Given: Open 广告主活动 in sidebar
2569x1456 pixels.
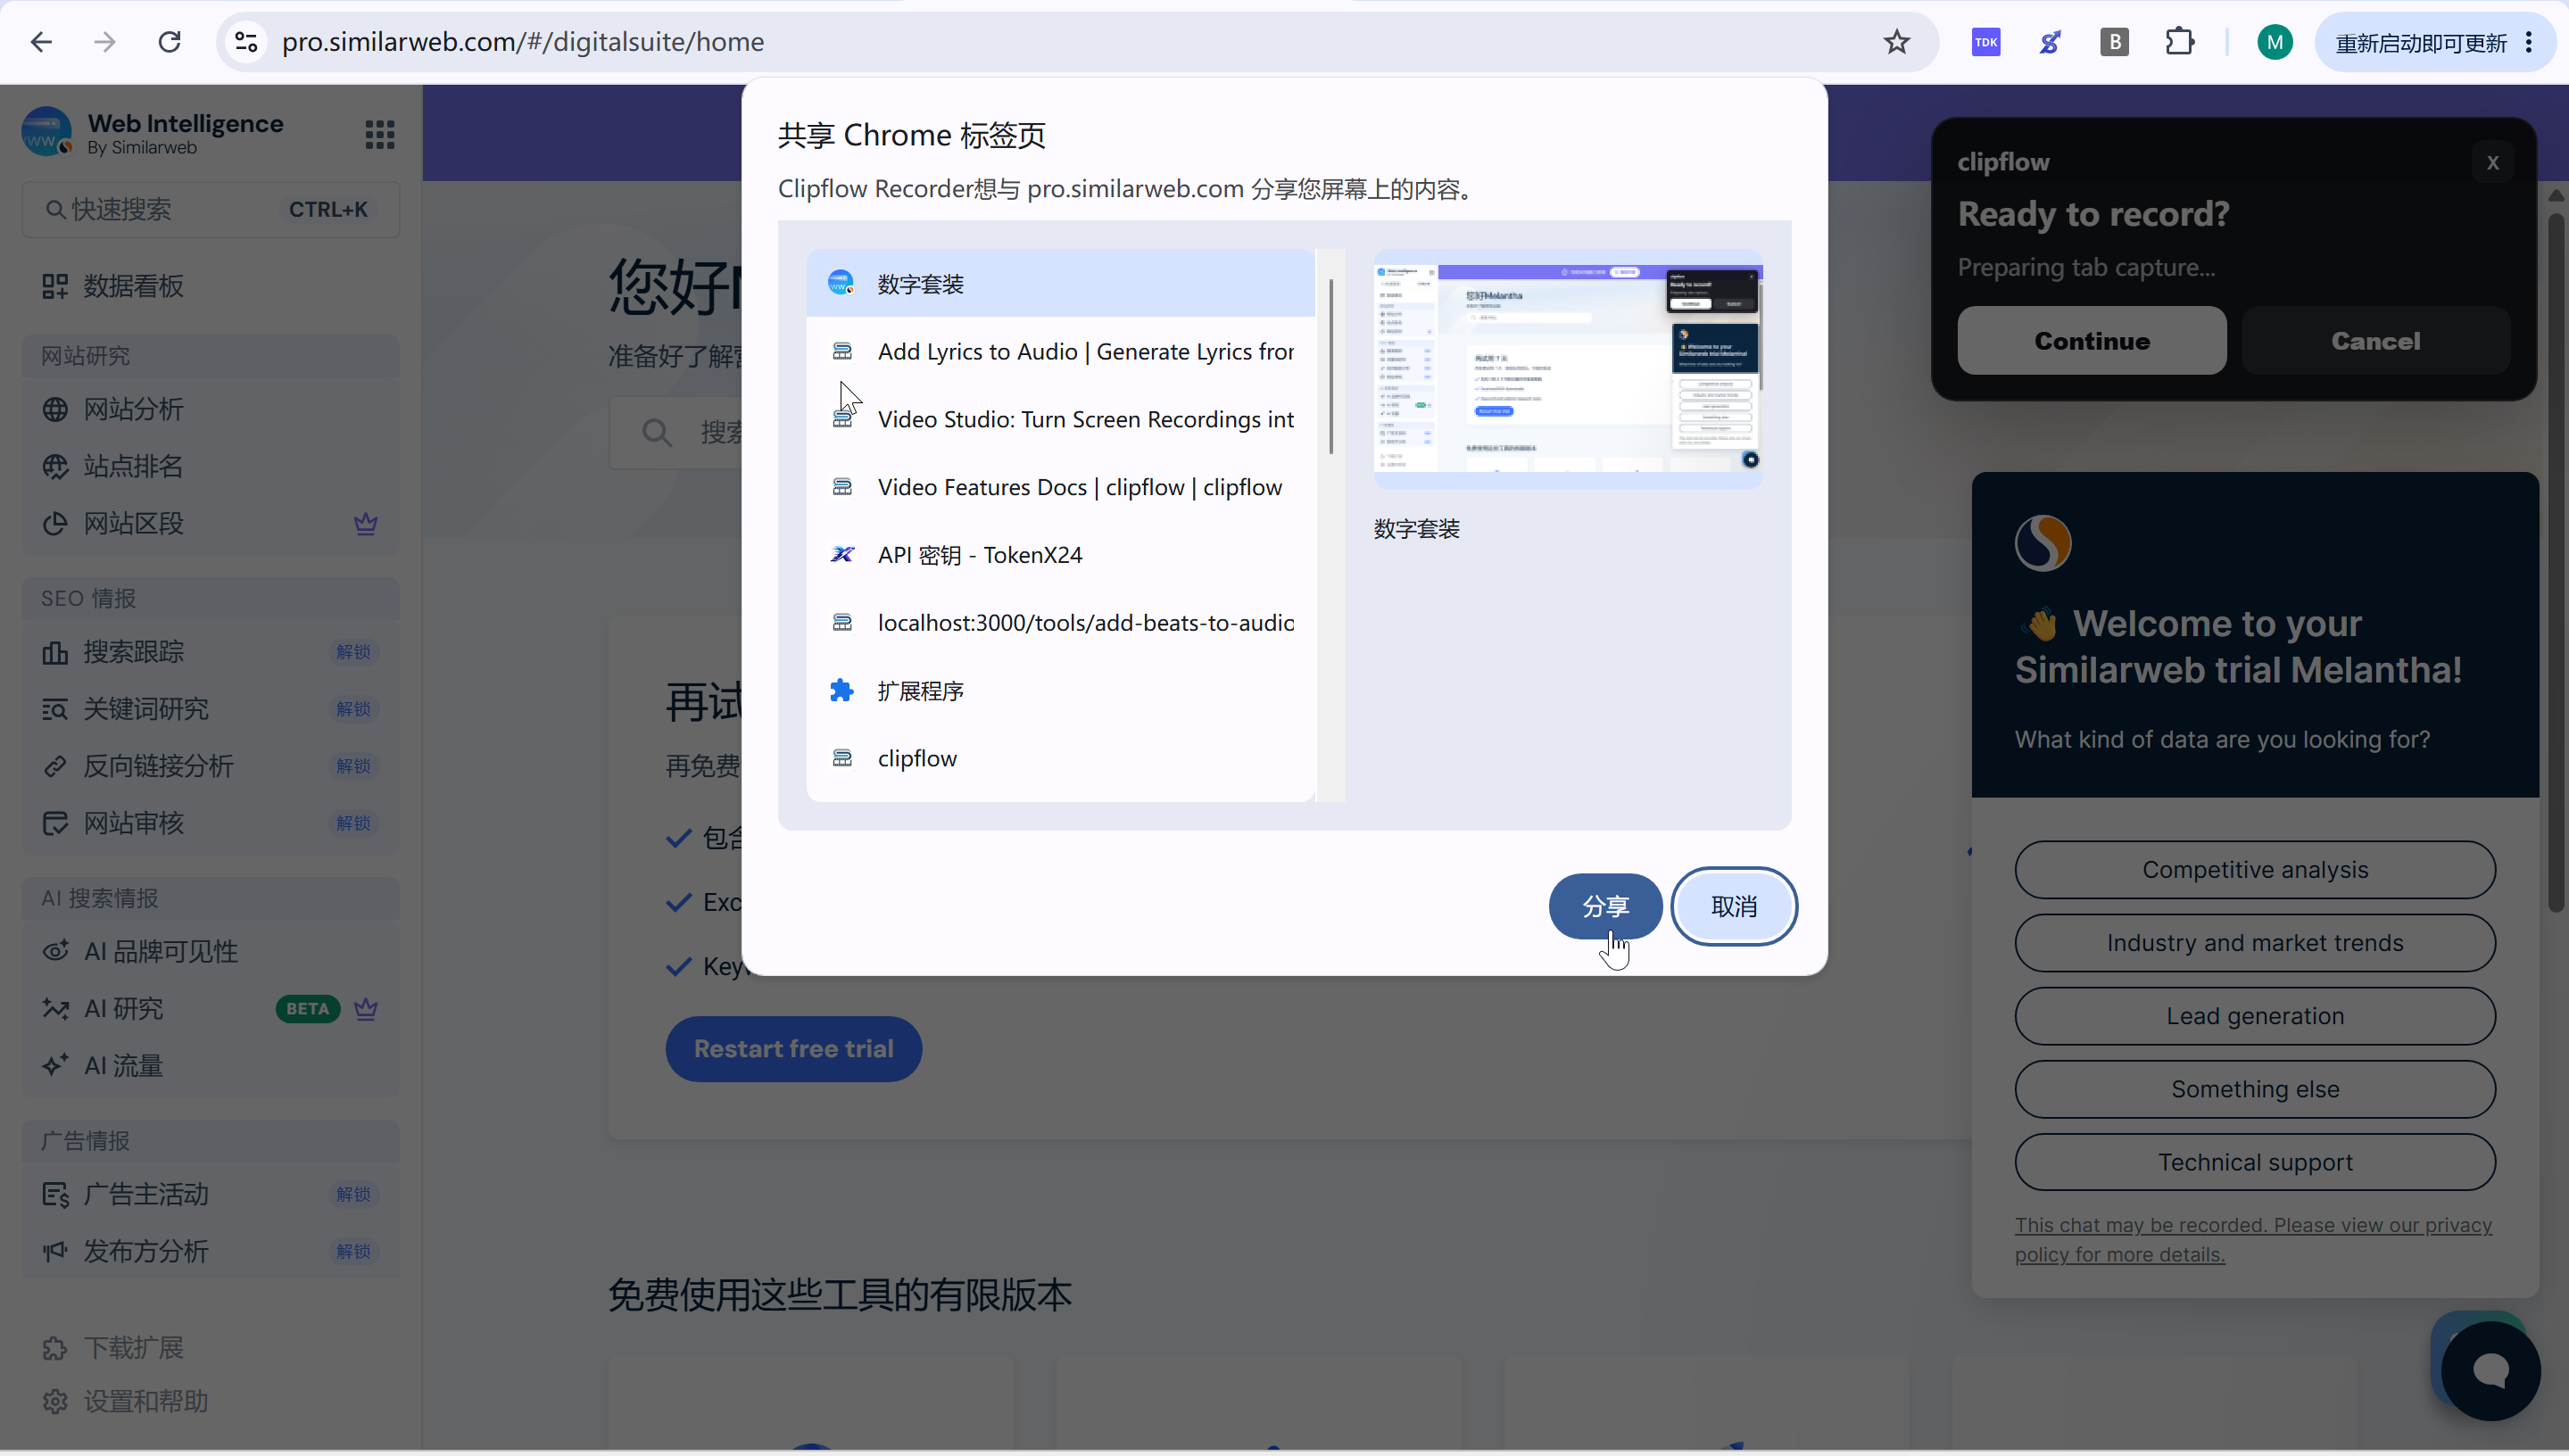Looking at the screenshot, I should point(210,1194).
